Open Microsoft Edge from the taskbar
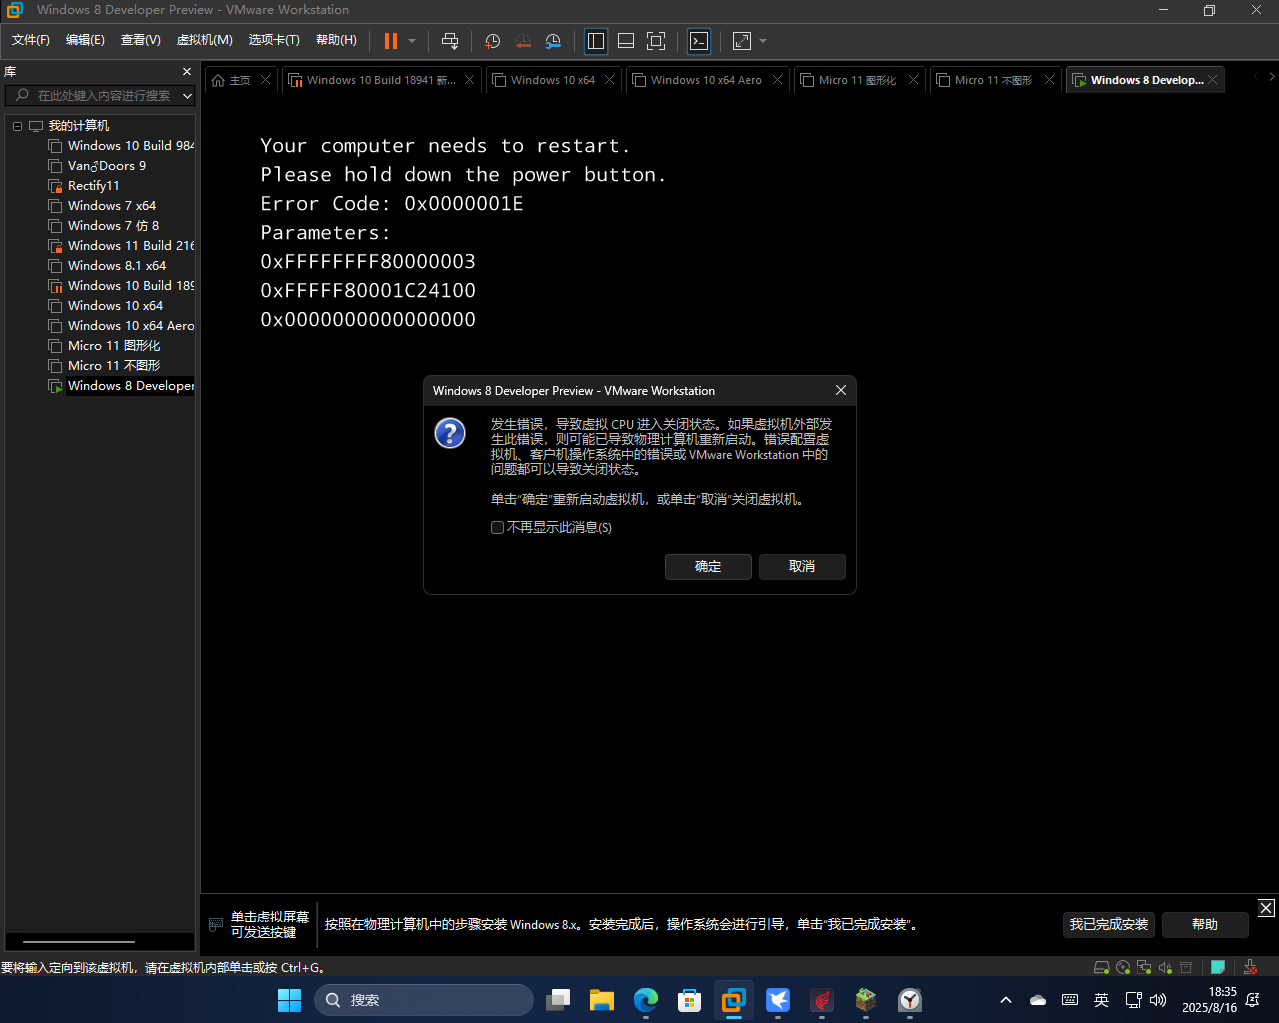 (646, 1000)
